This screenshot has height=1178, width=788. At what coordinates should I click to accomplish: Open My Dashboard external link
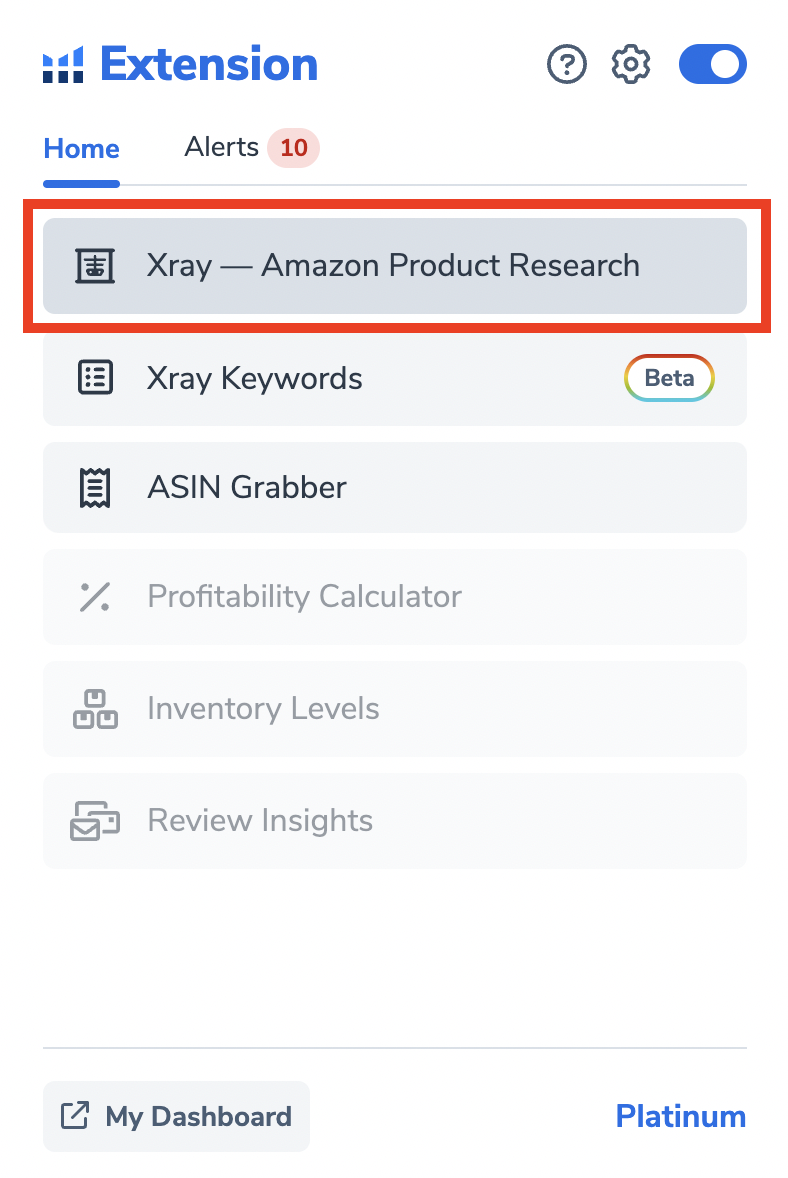(x=177, y=1116)
